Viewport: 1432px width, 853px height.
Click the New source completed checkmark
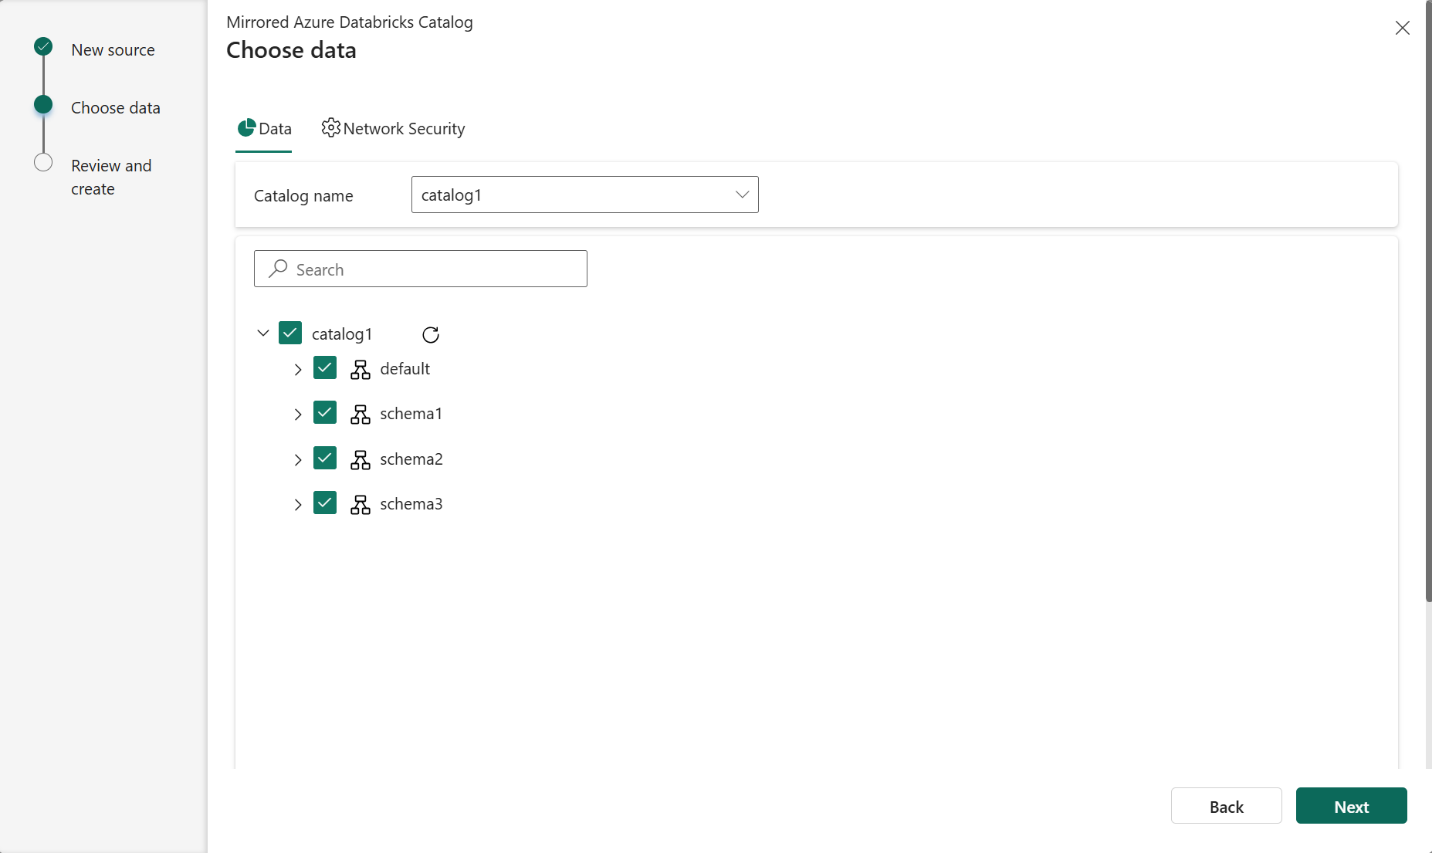(x=43, y=46)
